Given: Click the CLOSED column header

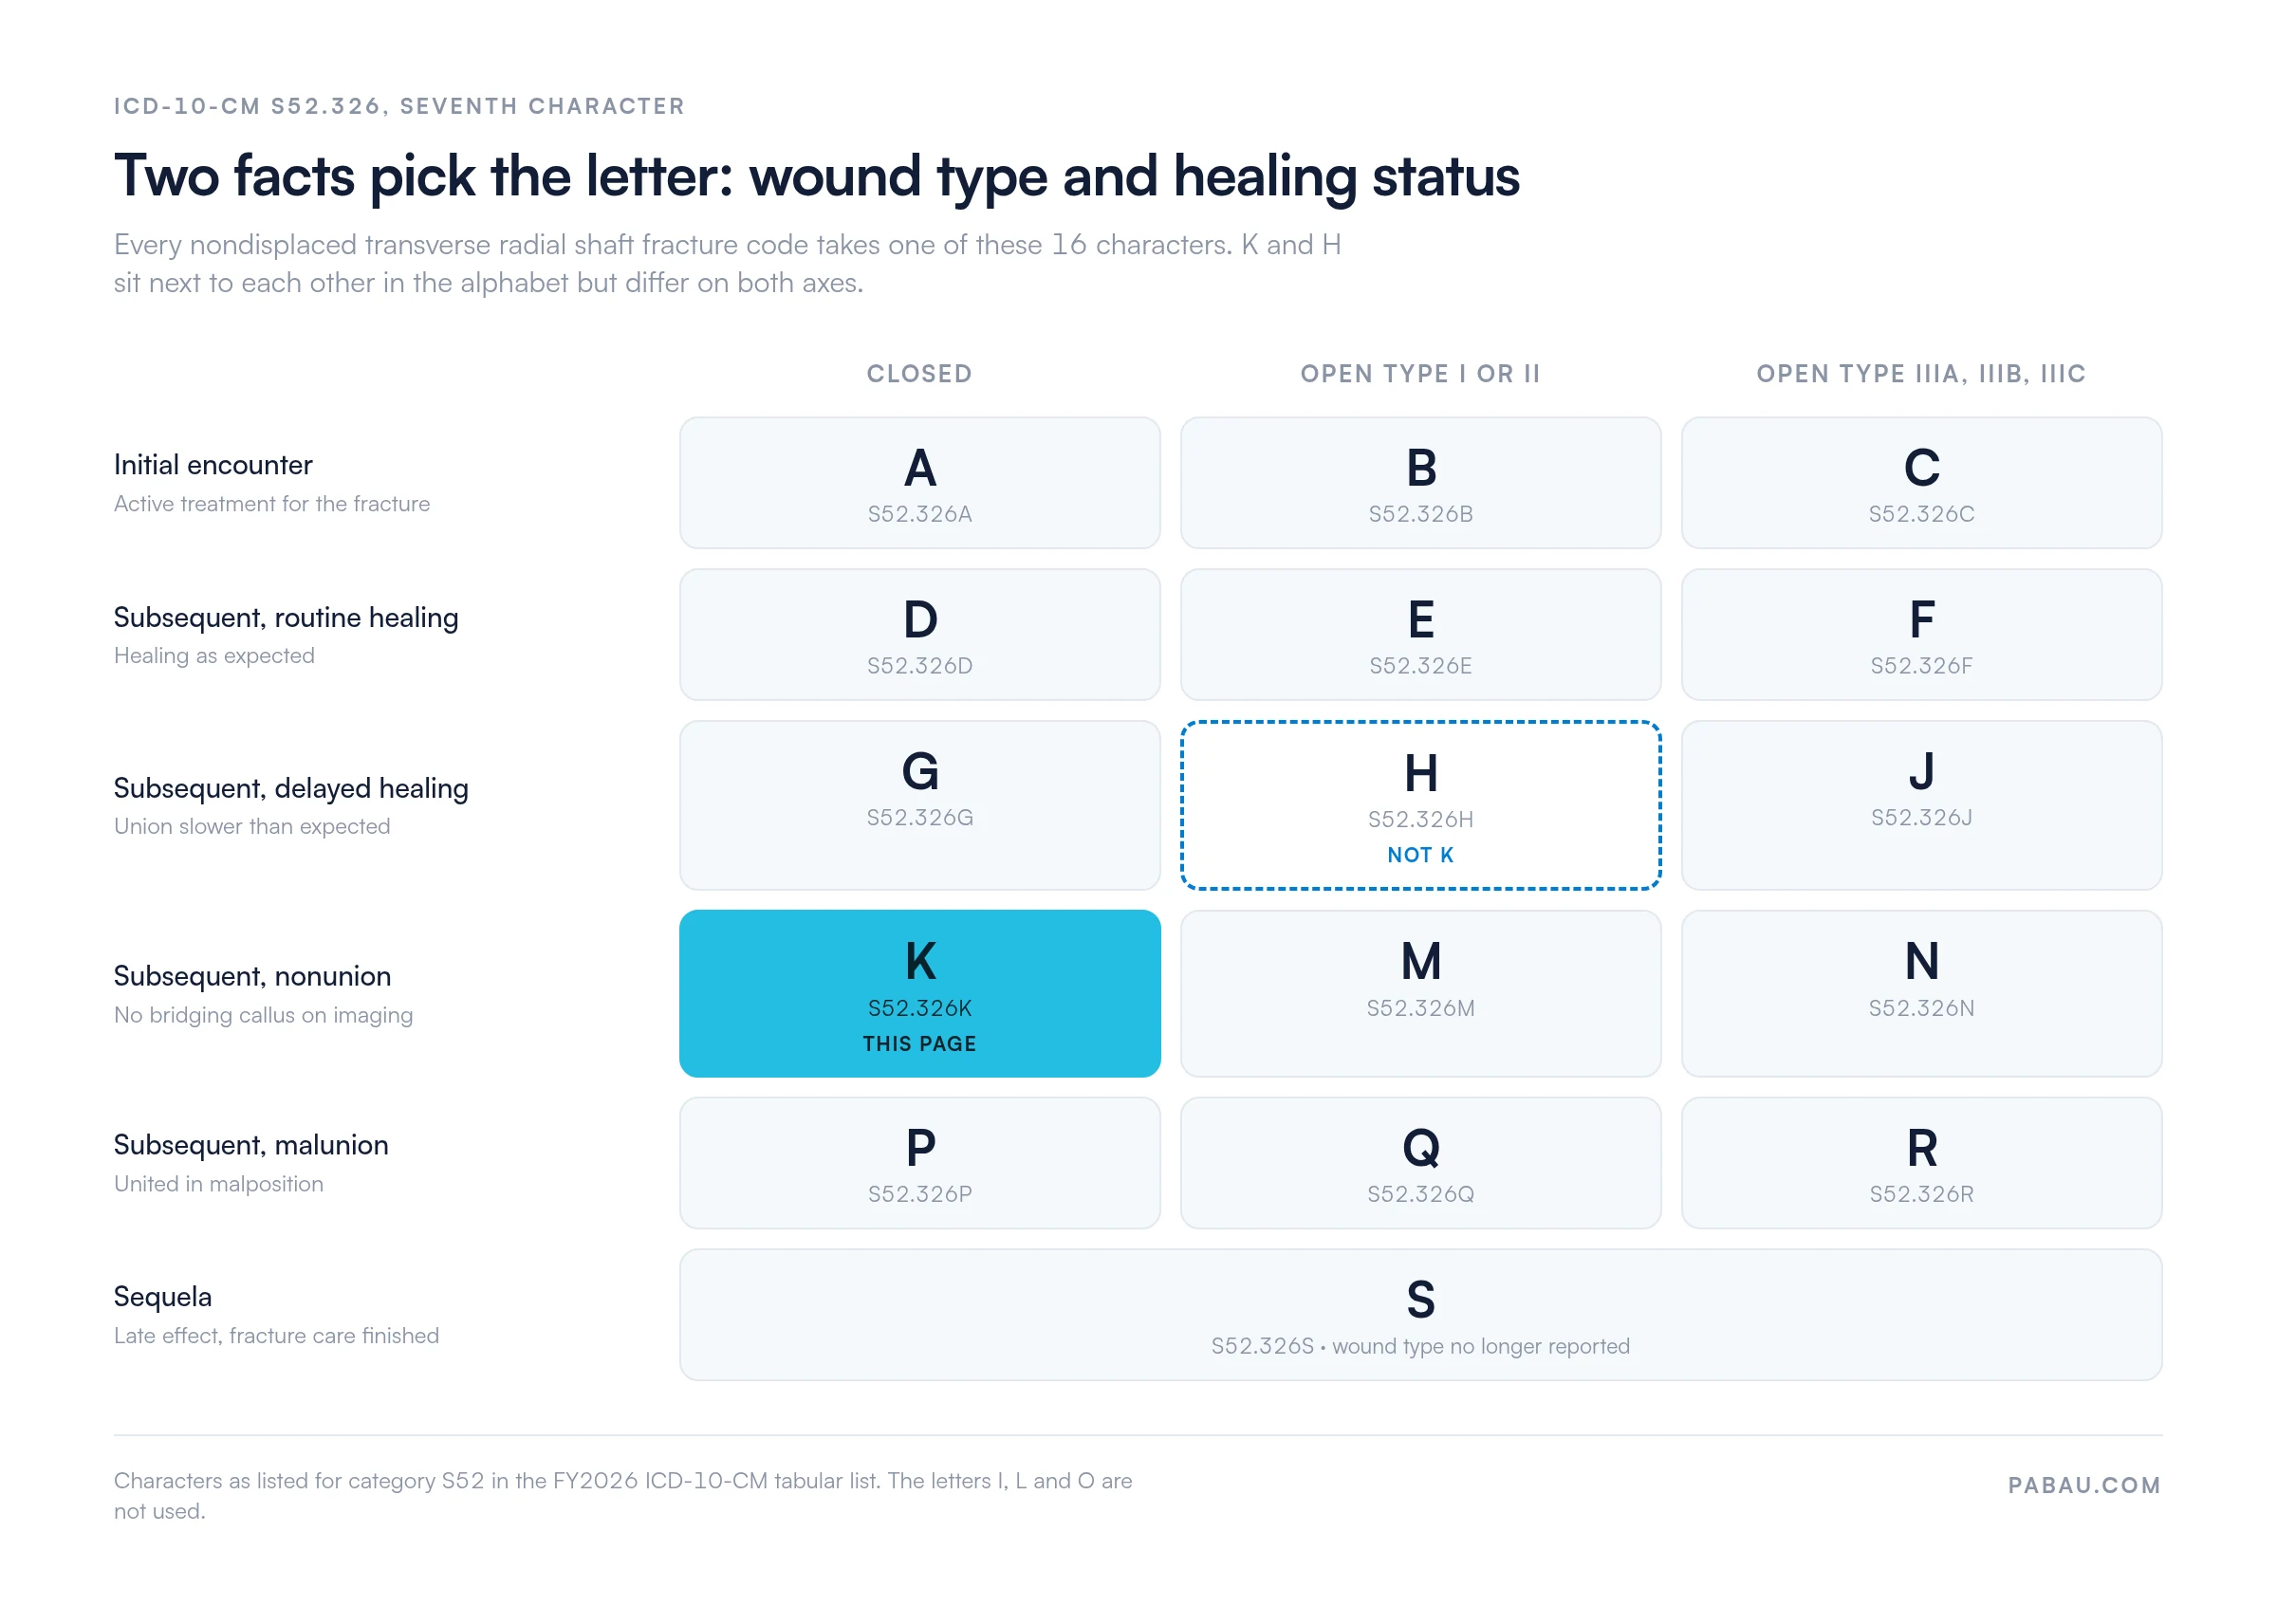Looking at the screenshot, I should pyautogui.click(x=919, y=374).
